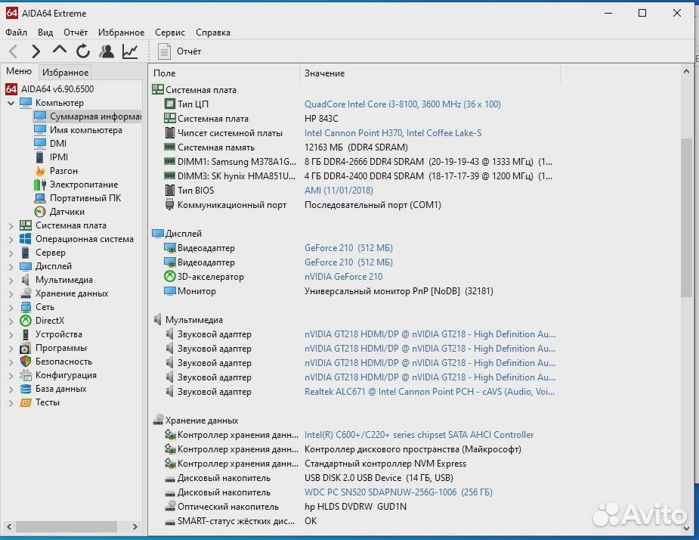Open the Отчёт menu in the menu bar
Image resolution: width=699 pixels, height=540 pixels.
click(75, 33)
